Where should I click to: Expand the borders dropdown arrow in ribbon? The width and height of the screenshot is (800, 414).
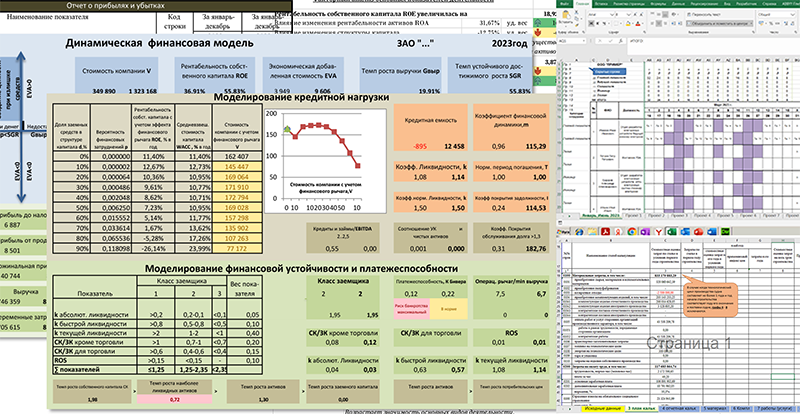(621, 23)
